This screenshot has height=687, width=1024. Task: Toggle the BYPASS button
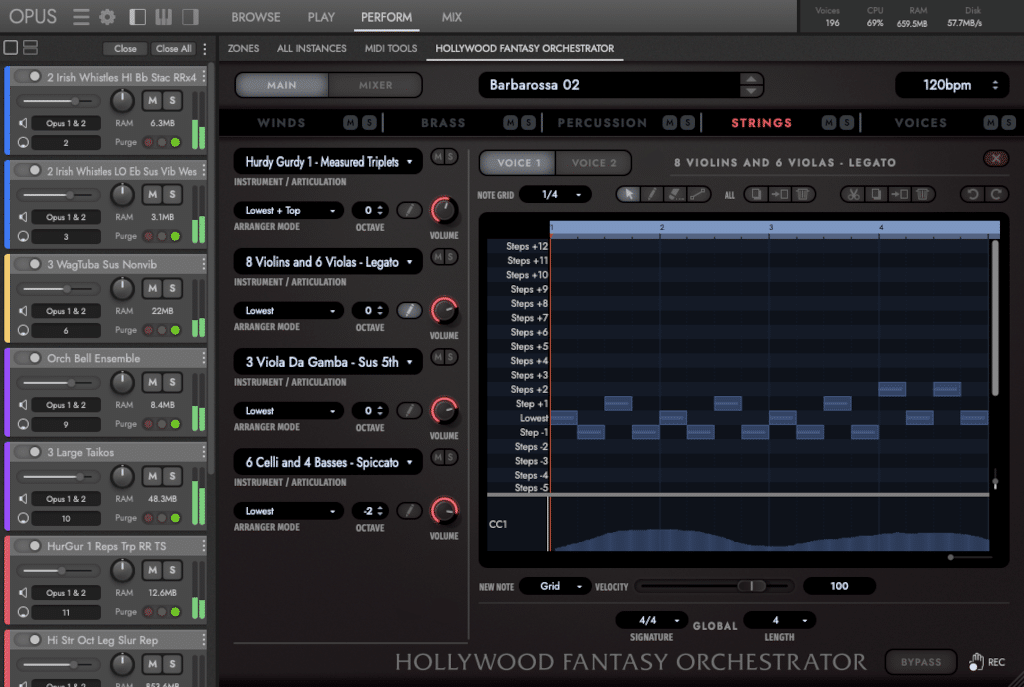click(x=921, y=662)
